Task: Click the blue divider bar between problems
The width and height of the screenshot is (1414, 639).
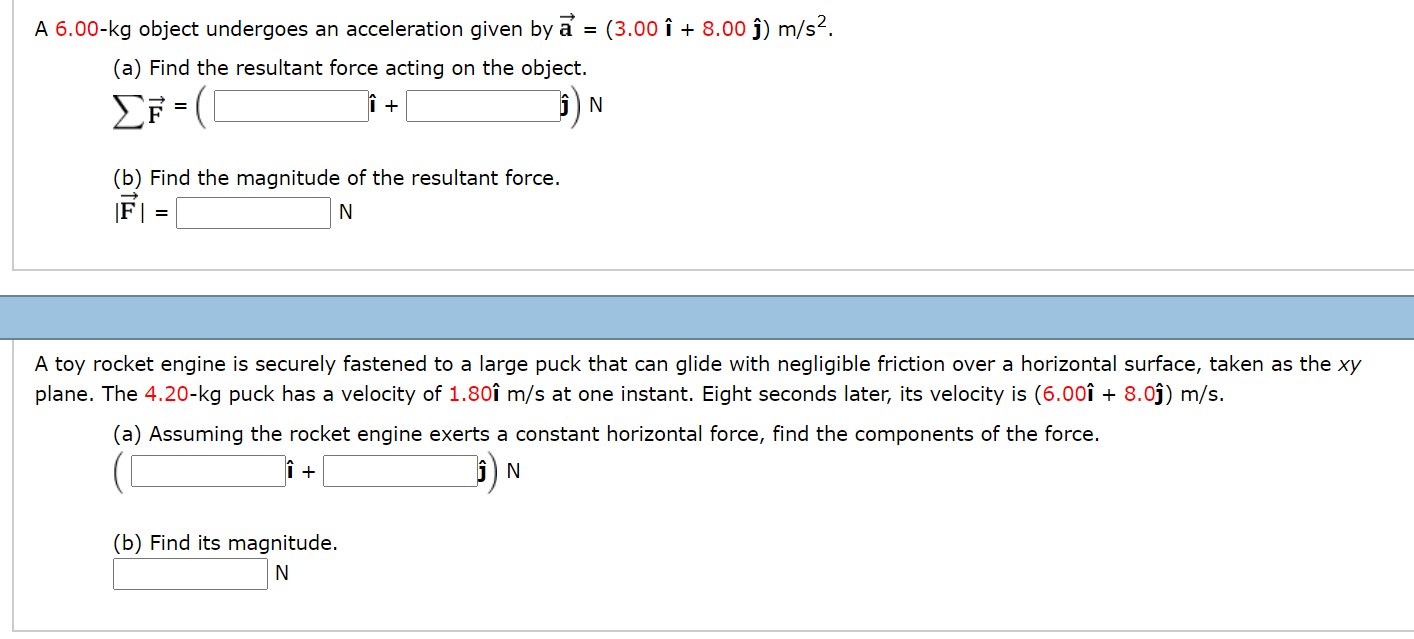Action: 707,315
